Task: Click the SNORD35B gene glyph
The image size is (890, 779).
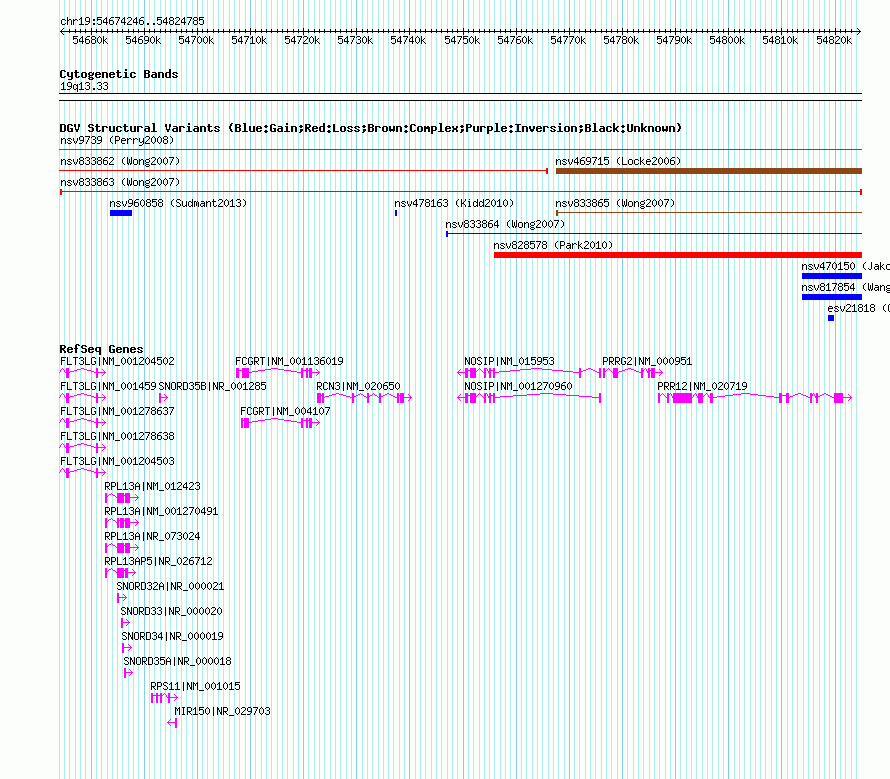Action: coord(163,397)
